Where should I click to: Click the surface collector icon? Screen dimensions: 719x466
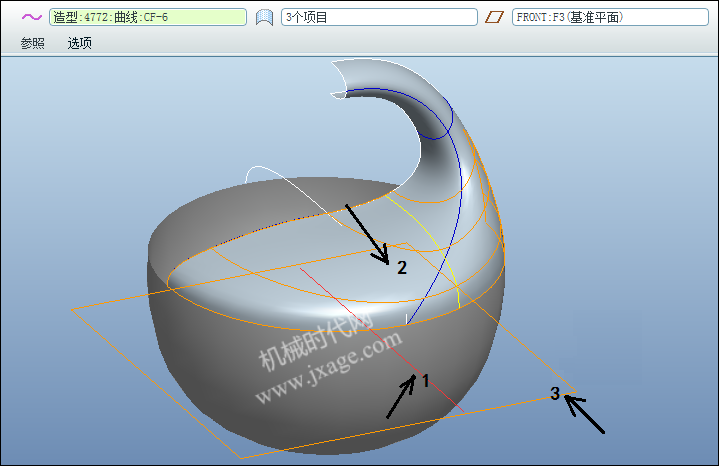coord(264,17)
